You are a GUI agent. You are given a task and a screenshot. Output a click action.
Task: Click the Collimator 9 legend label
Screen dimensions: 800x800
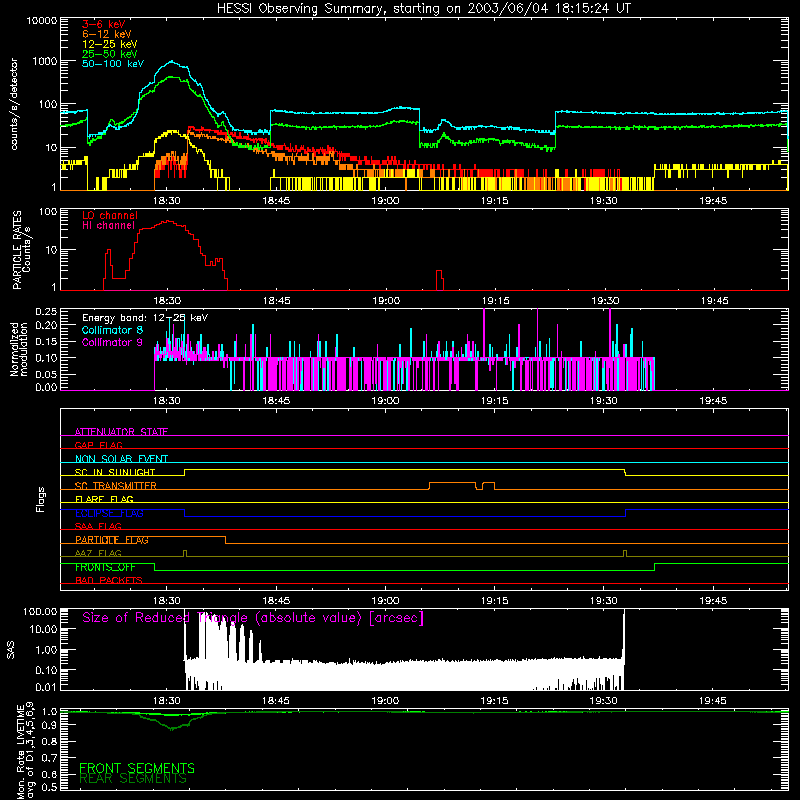click(x=112, y=342)
